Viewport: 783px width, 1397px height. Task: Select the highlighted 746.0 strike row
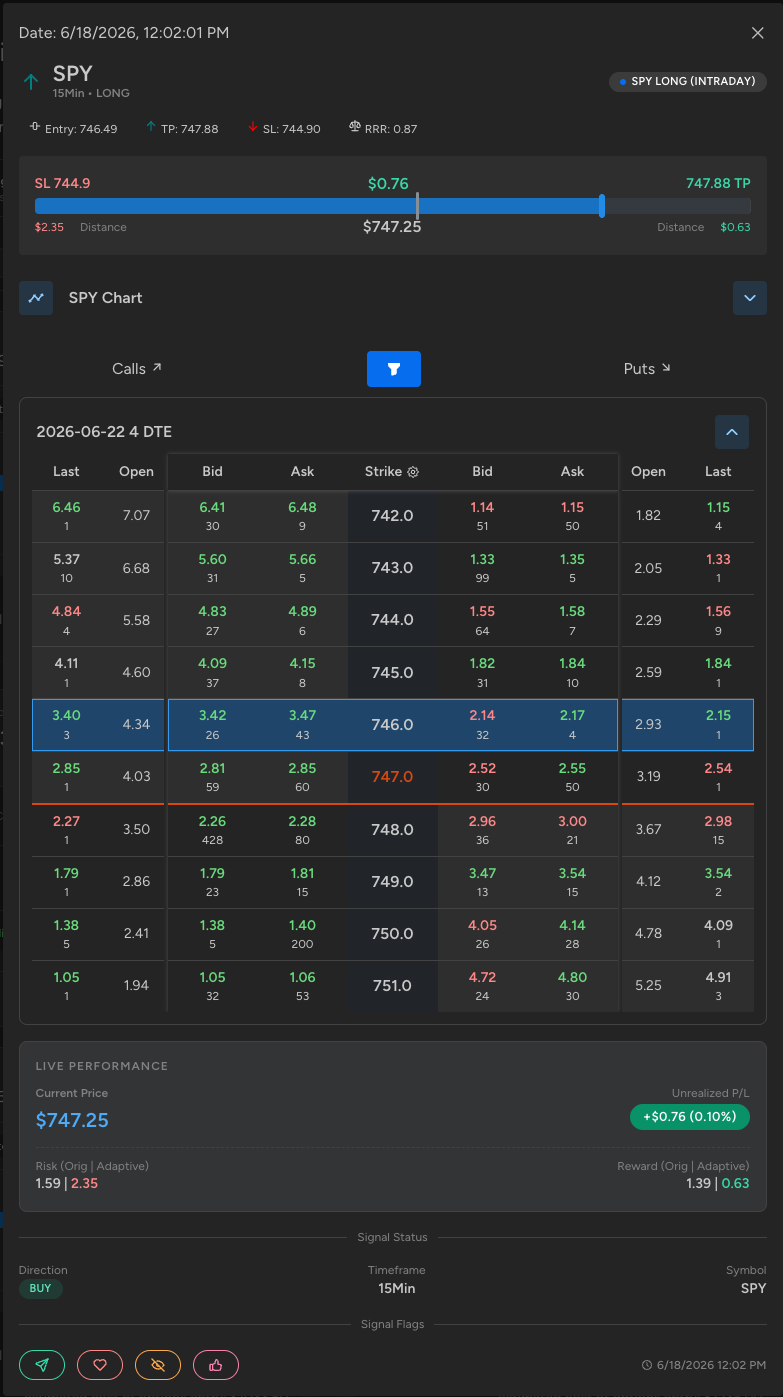point(393,725)
